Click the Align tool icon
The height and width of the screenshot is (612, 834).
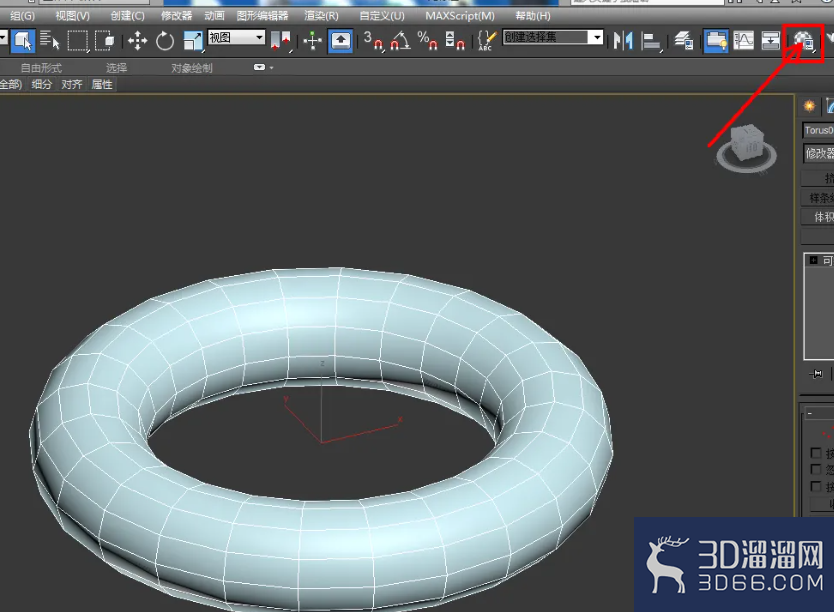650,41
